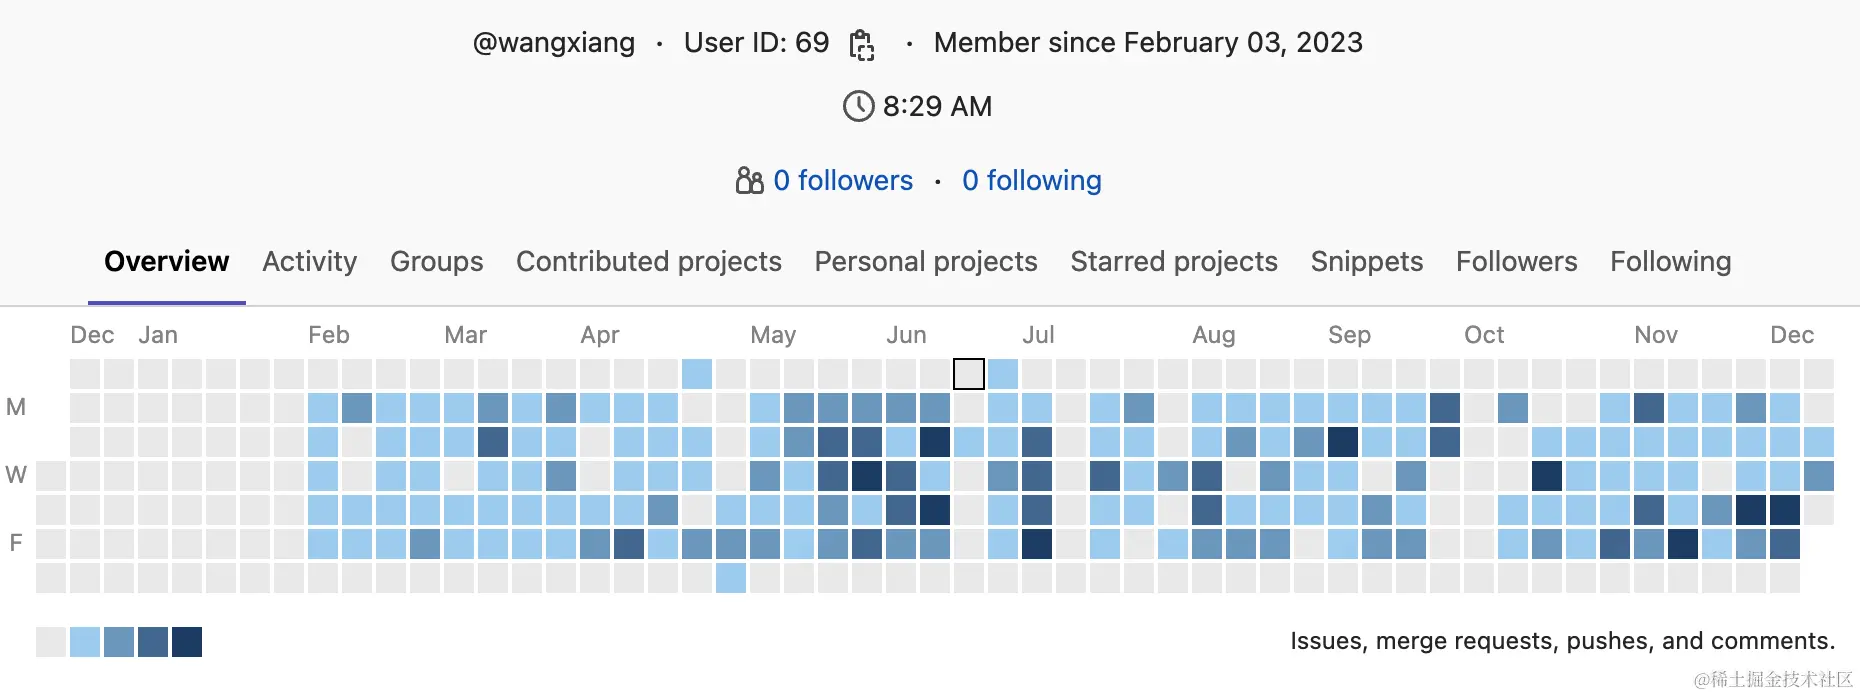Click the darkest activity square under Jun

click(936, 441)
